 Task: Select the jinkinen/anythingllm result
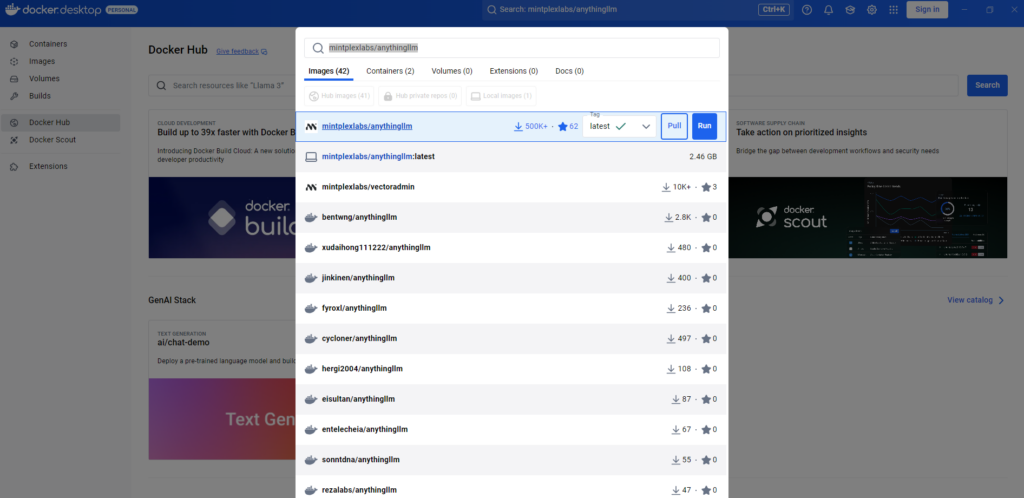click(x=511, y=278)
